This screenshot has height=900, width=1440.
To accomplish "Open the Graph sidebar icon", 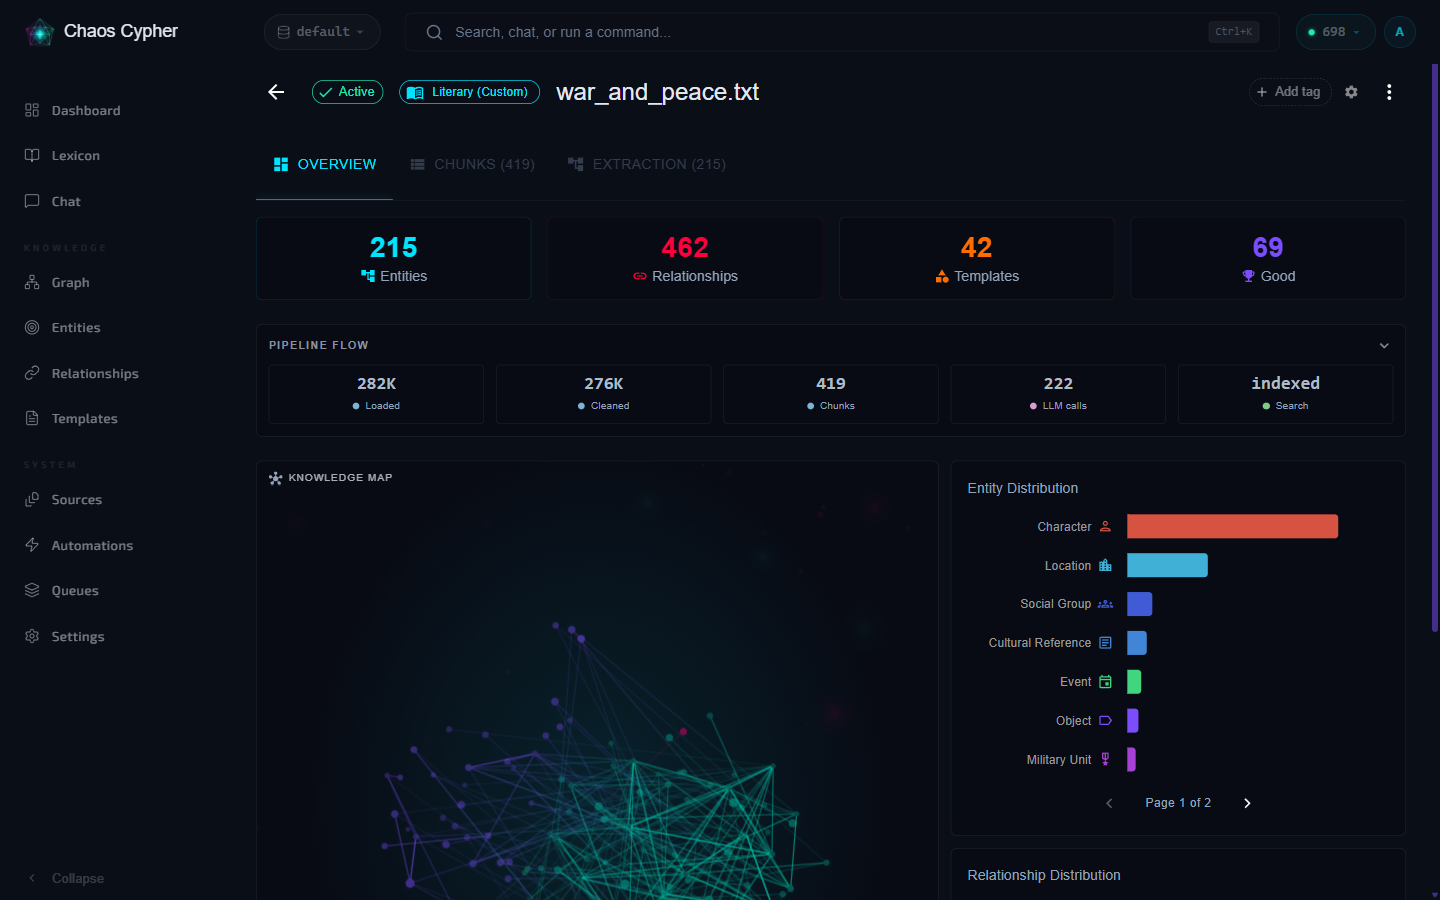I will [x=32, y=282].
